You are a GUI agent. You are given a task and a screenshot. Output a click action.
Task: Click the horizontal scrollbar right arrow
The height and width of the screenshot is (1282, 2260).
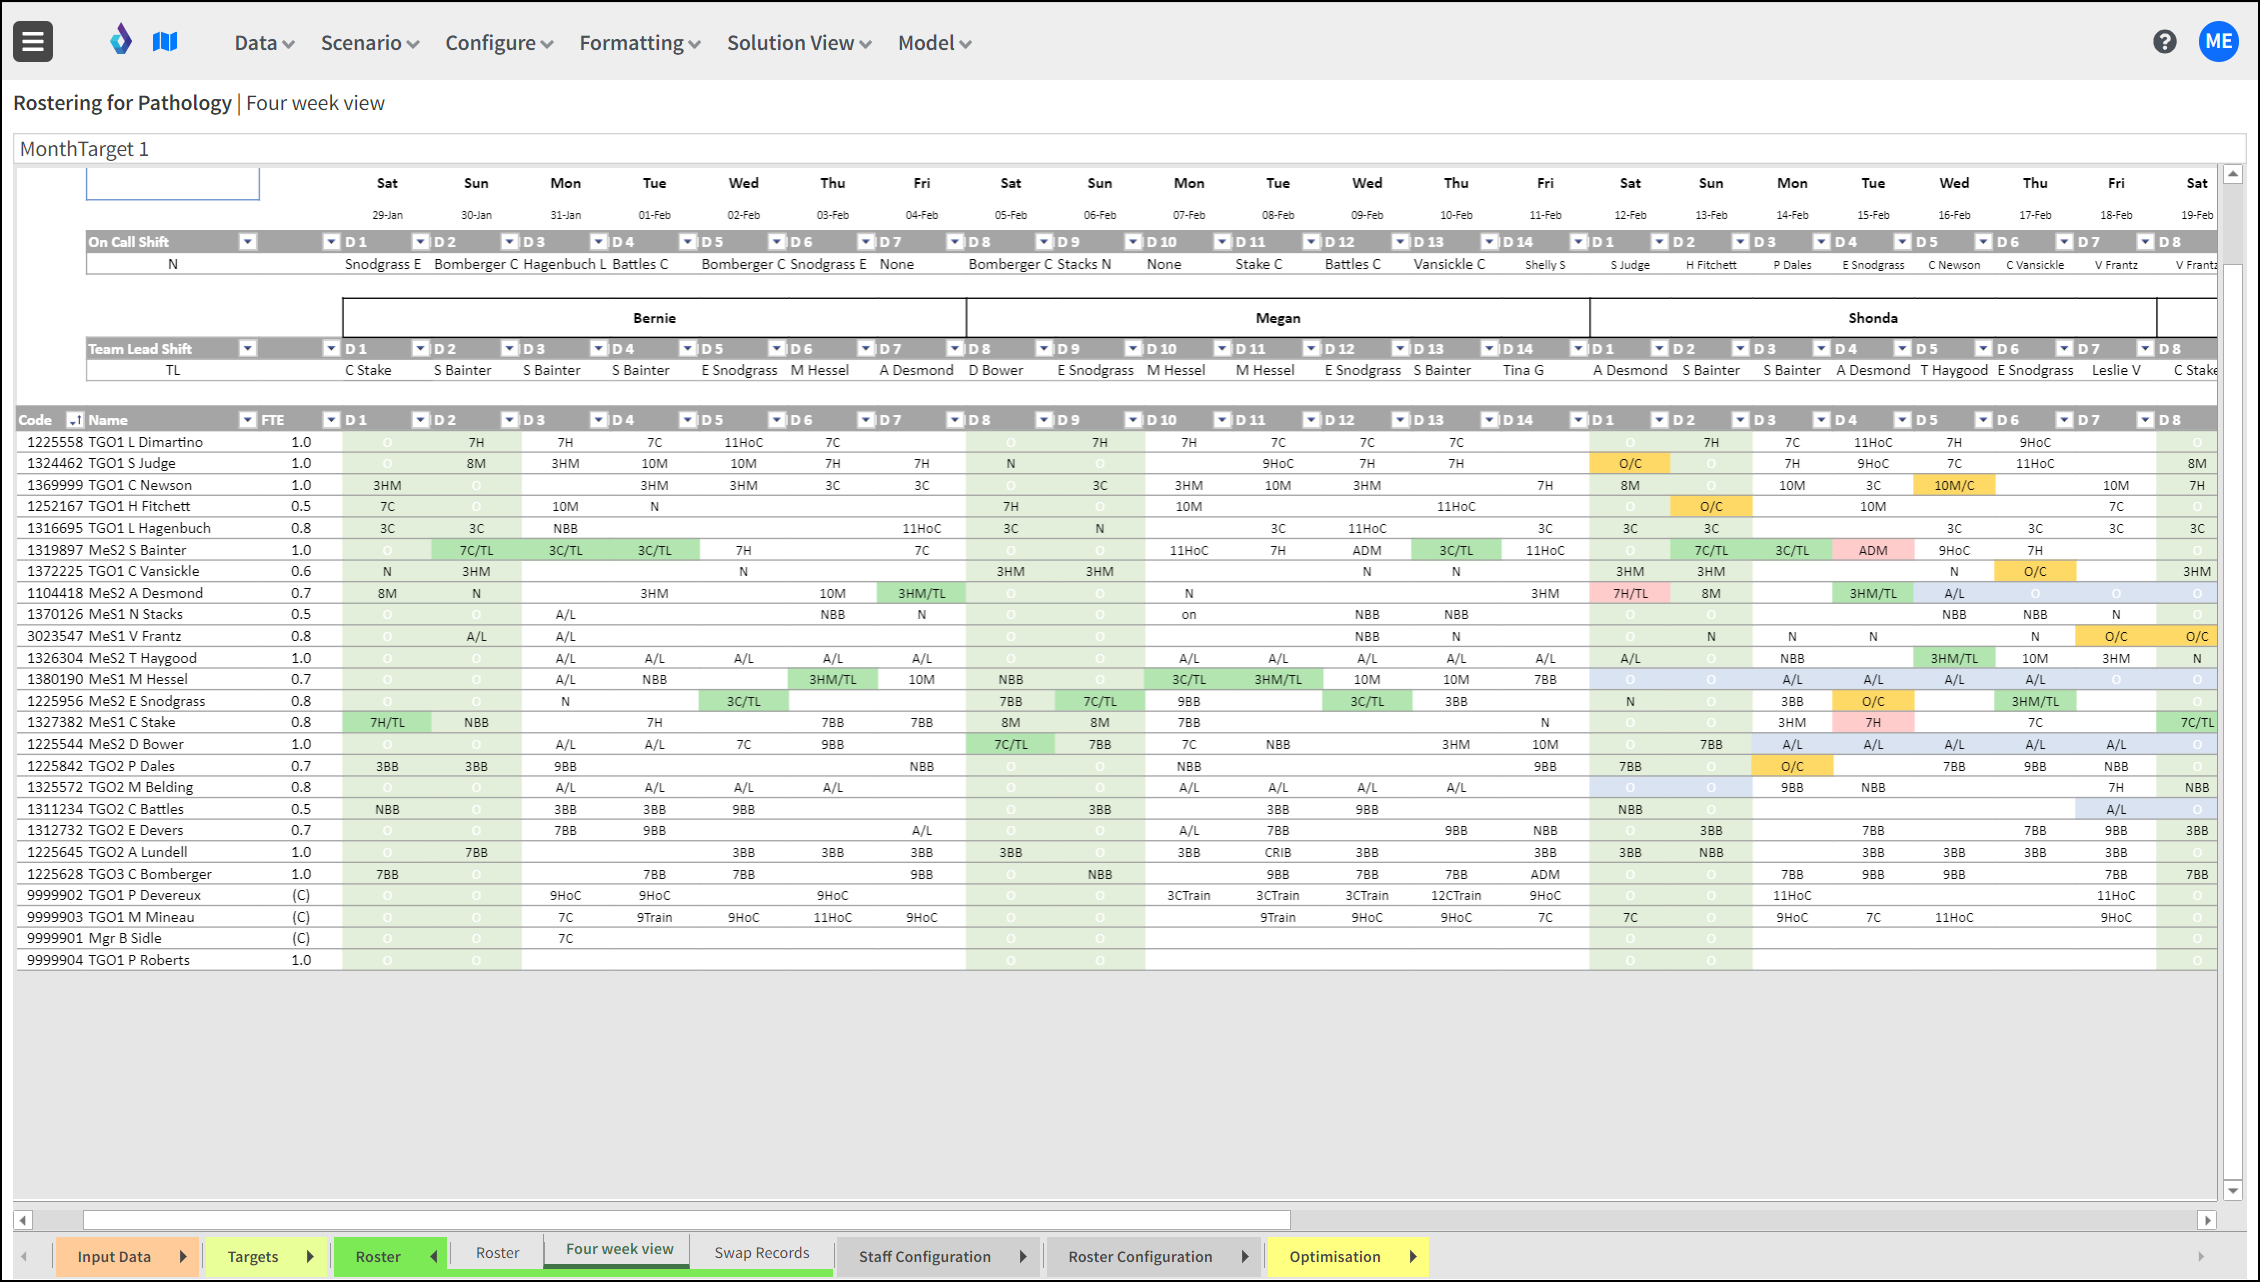(x=2208, y=1220)
